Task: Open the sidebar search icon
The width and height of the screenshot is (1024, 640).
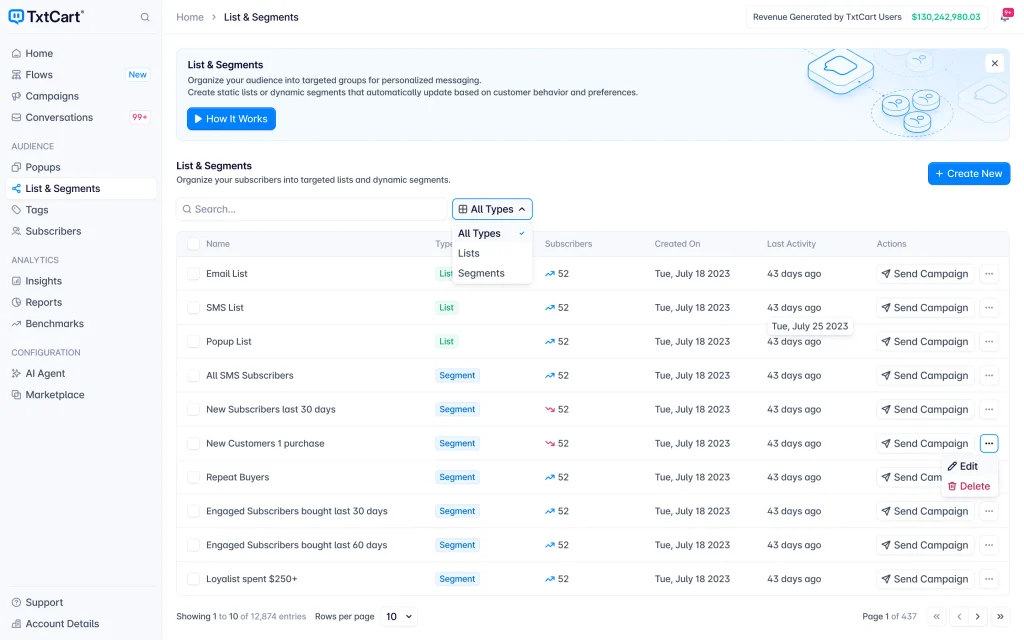Action: pos(145,17)
